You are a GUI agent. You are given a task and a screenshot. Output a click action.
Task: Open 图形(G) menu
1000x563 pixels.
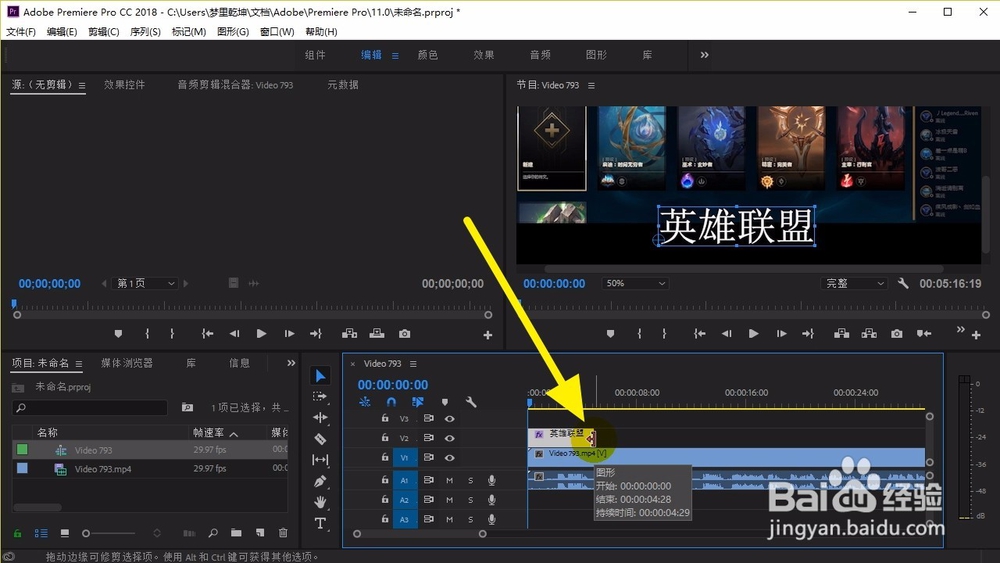[233, 31]
